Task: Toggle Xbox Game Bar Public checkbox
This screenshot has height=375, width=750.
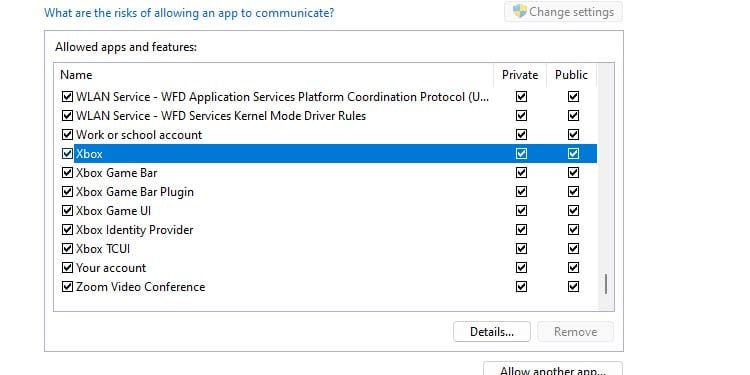Action: [574, 173]
